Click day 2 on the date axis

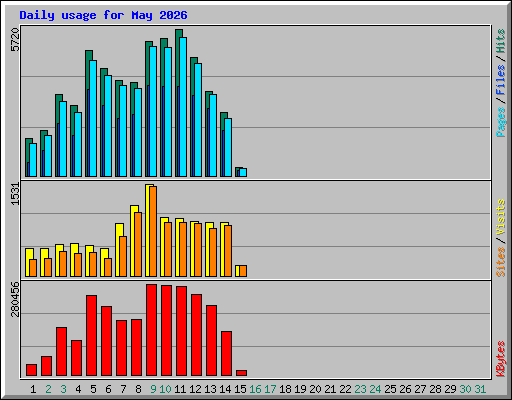48,389
